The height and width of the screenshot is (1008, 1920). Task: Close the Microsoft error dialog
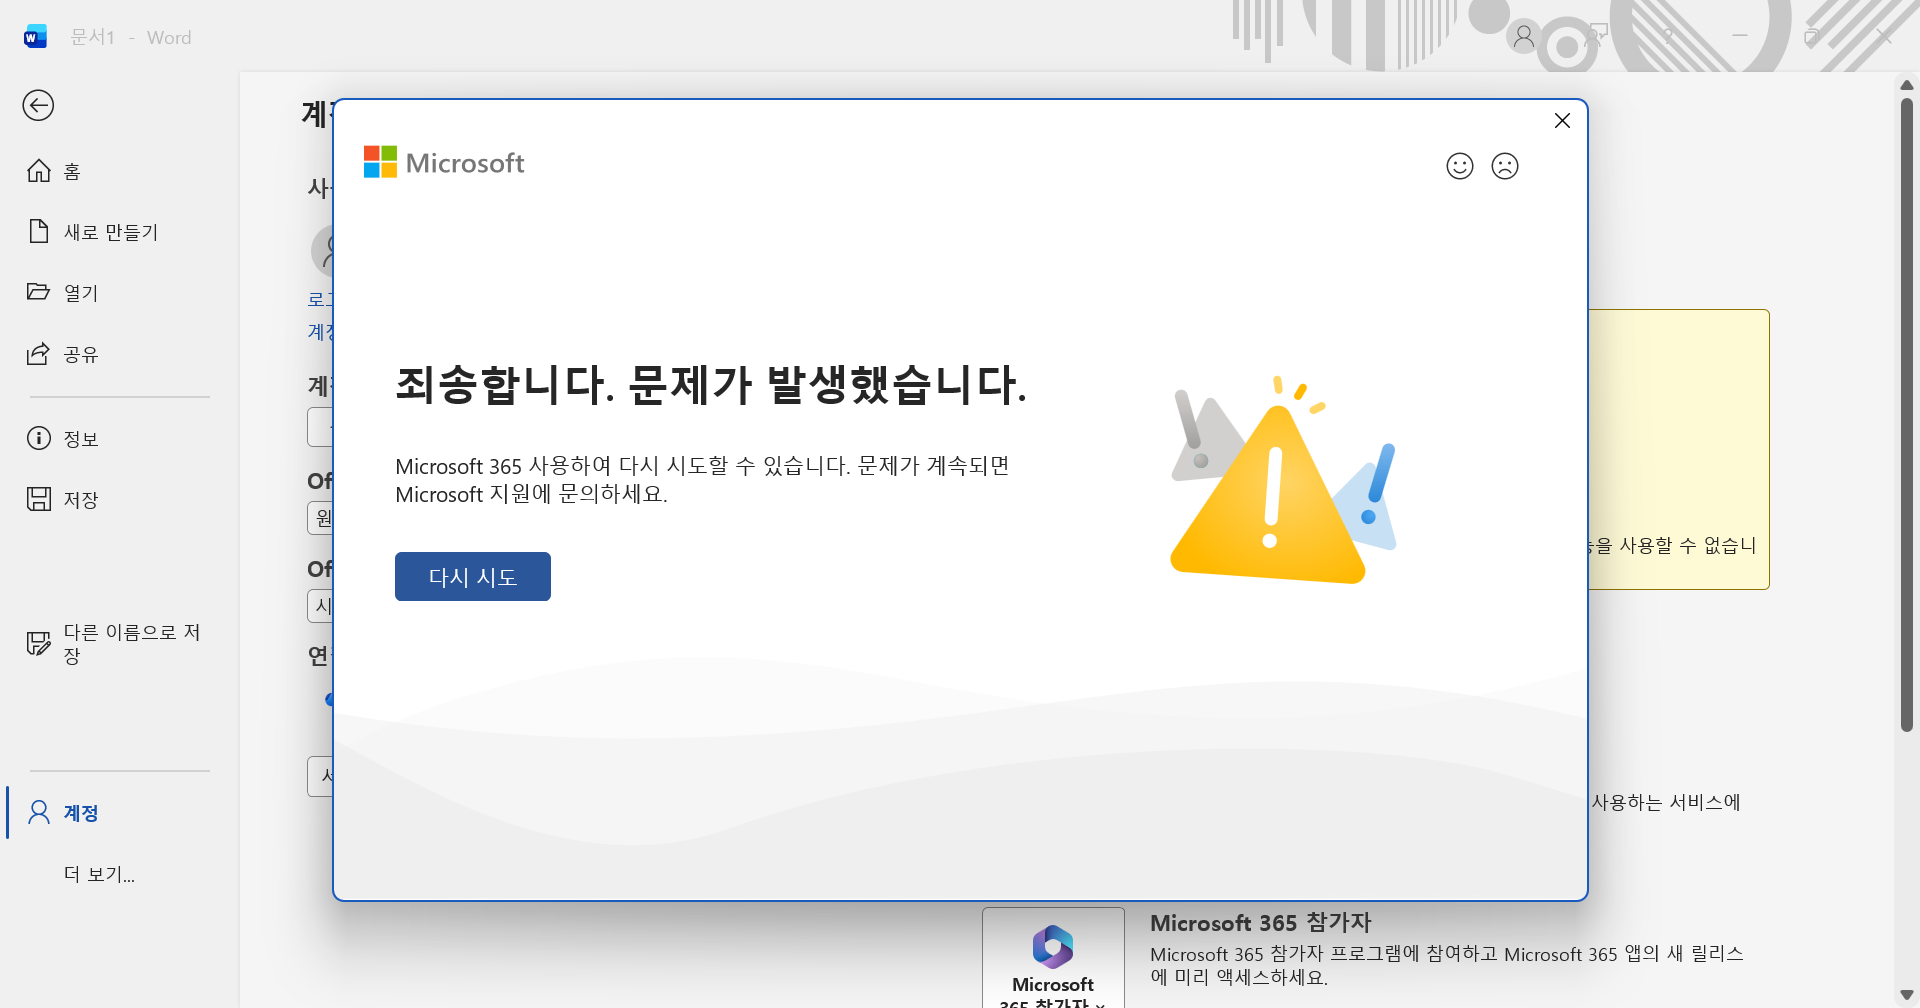point(1562,121)
